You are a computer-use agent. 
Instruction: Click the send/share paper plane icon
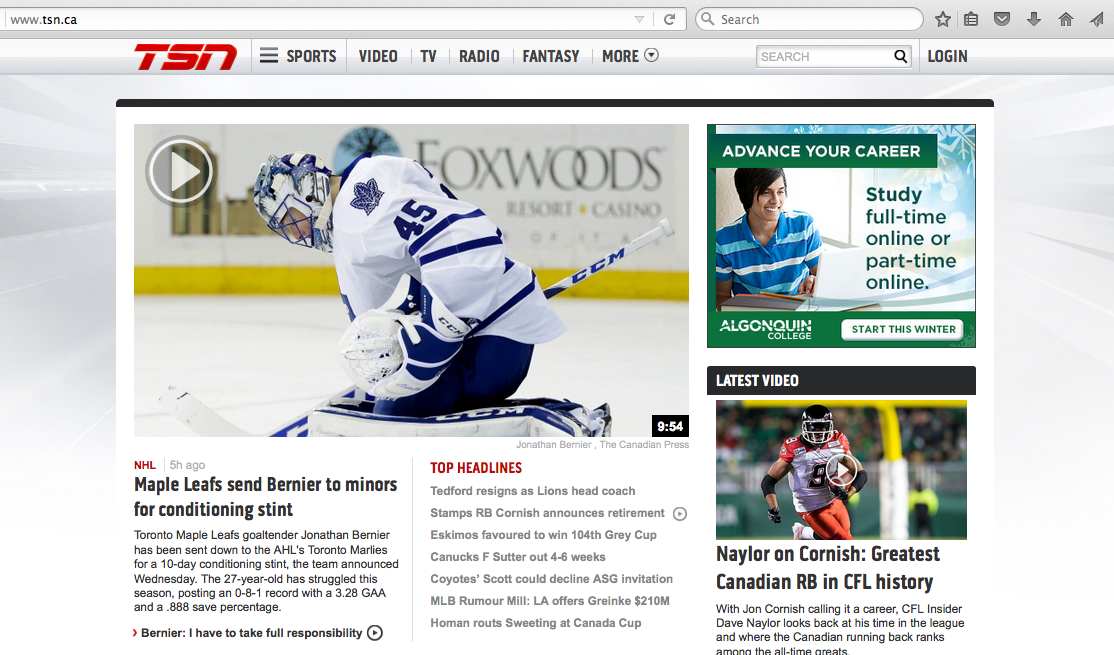tap(1096, 19)
